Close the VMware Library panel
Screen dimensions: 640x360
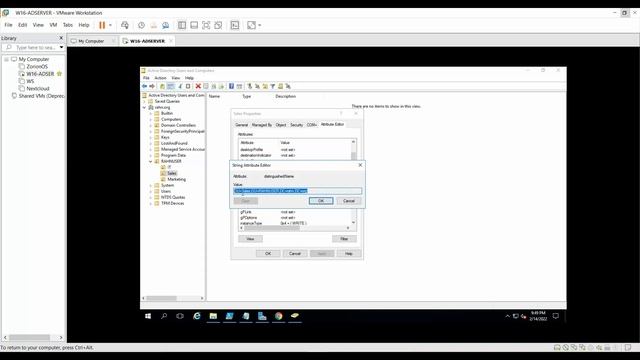61,38
